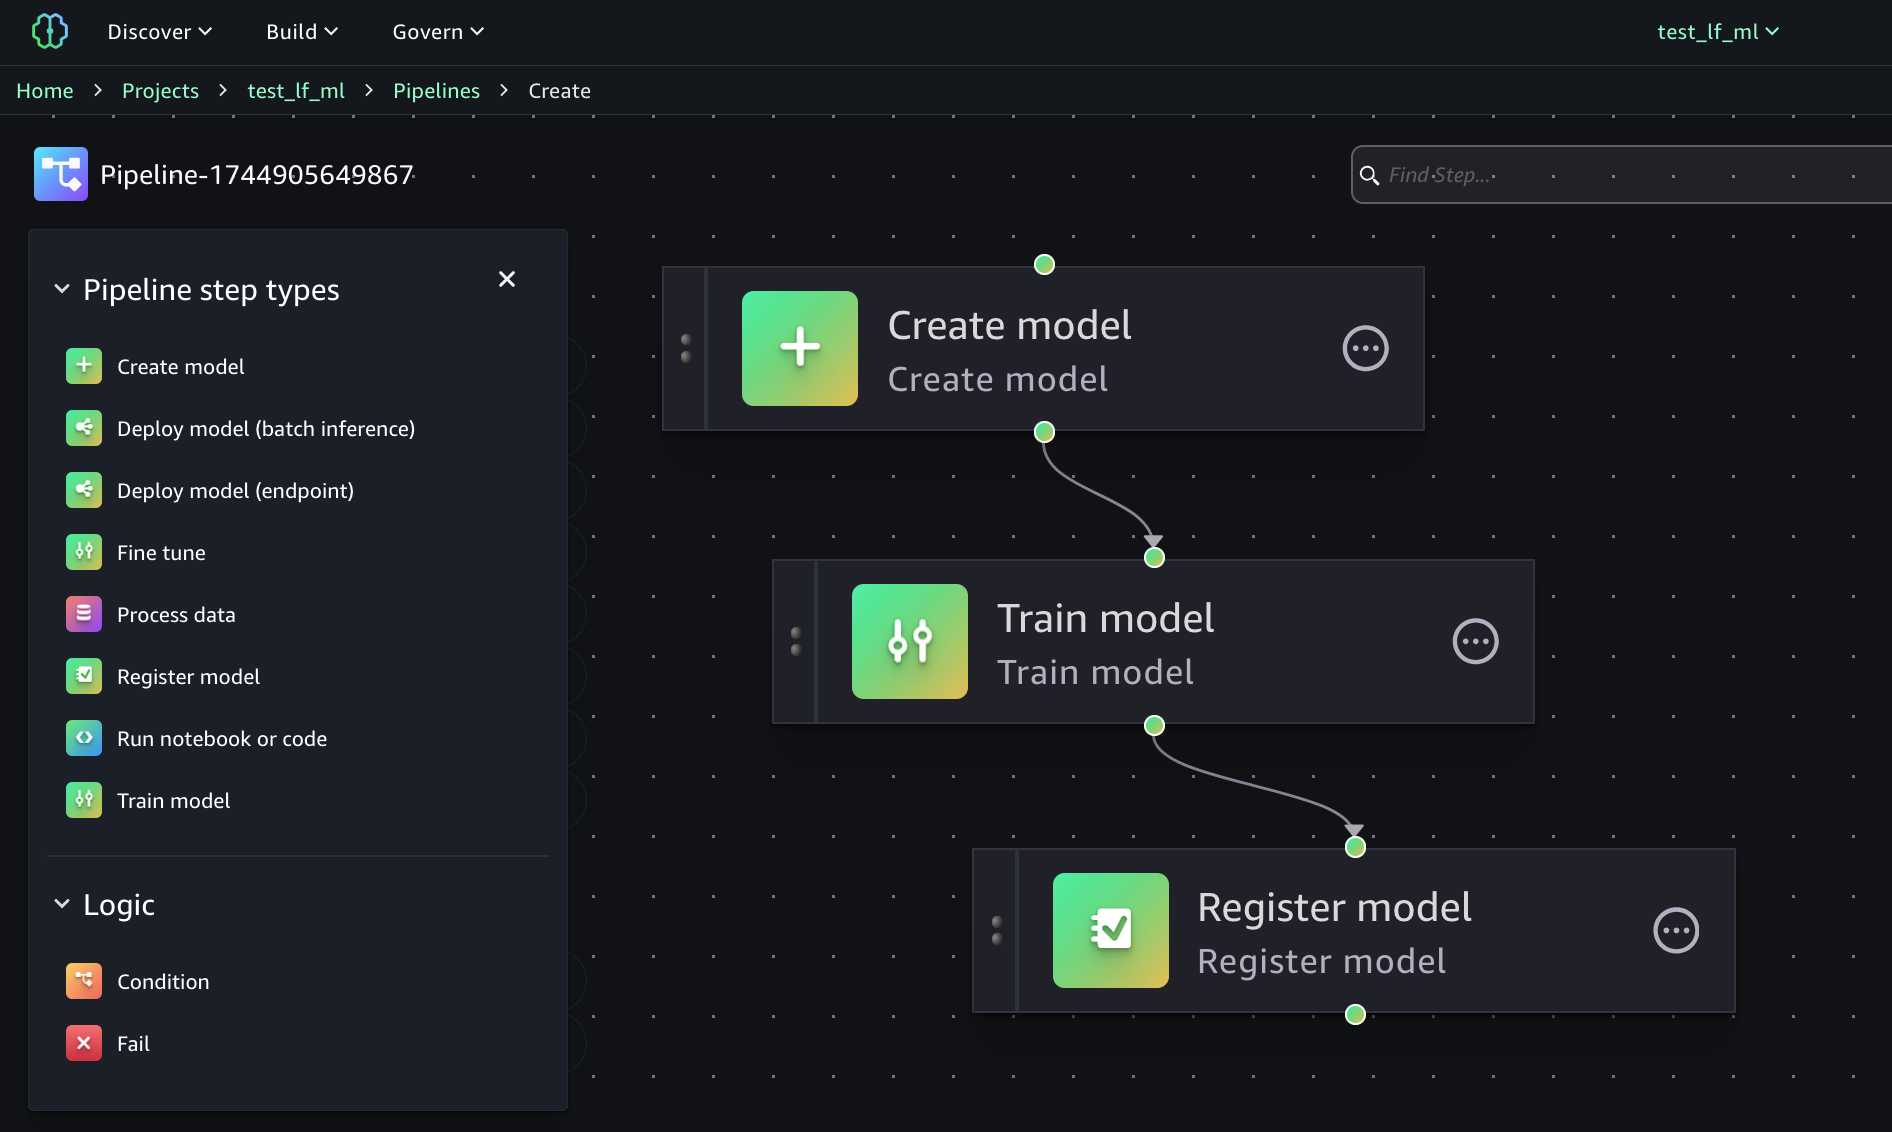Collapse the Logic section
Image resolution: width=1892 pixels, height=1132 pixels.
point(62,905)
